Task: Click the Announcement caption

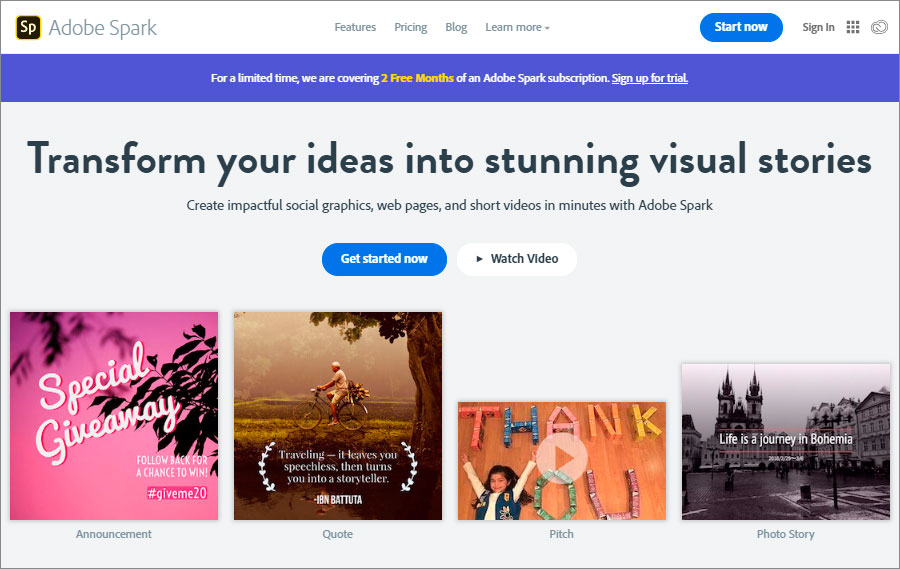Action: 114,534
